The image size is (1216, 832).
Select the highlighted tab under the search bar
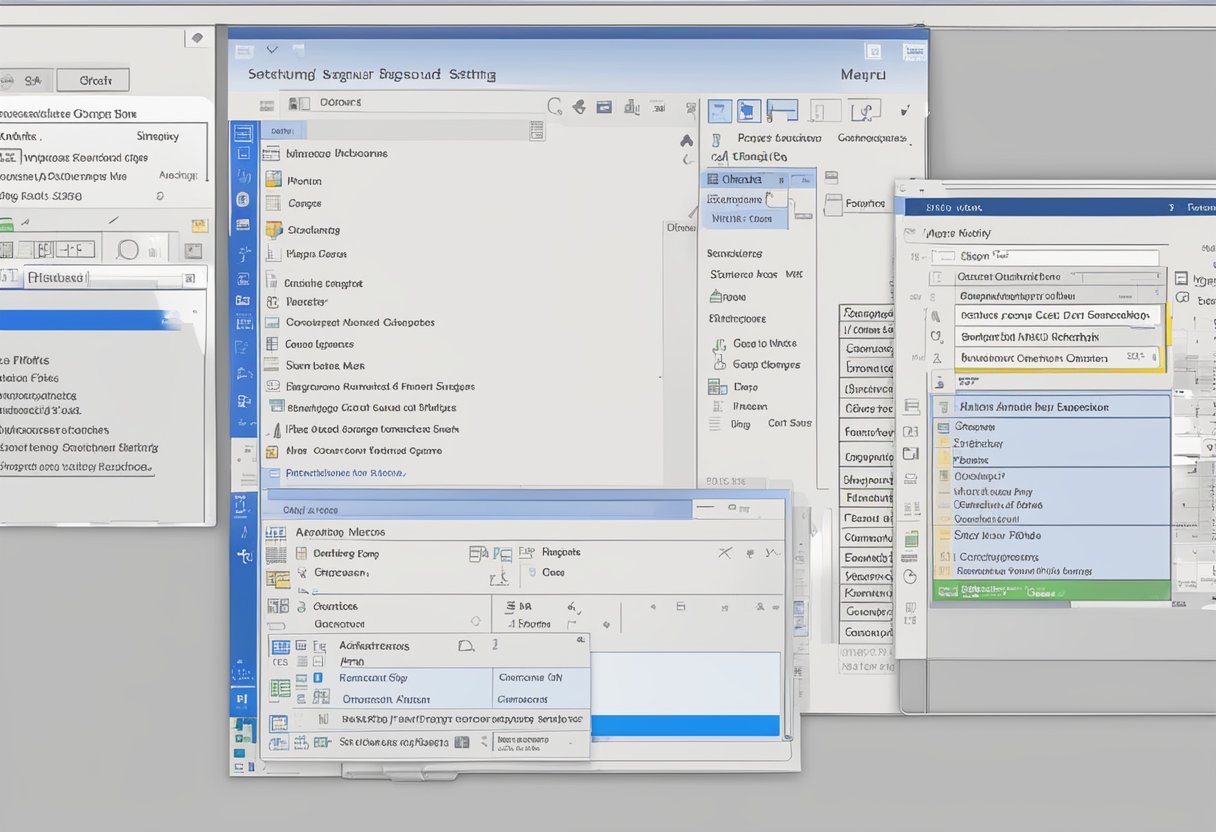[284, 130]
